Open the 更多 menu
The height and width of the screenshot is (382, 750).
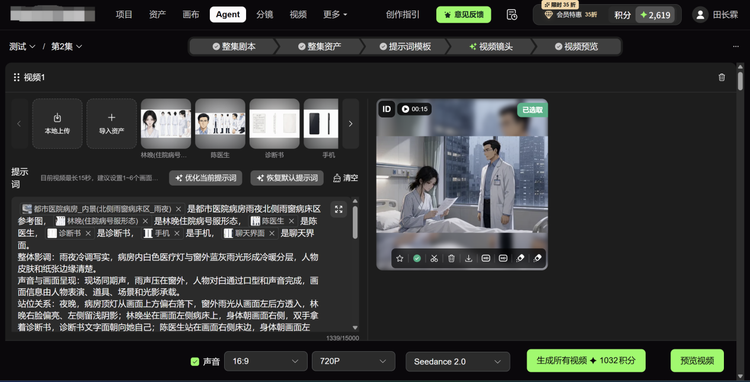coord(335,14)
